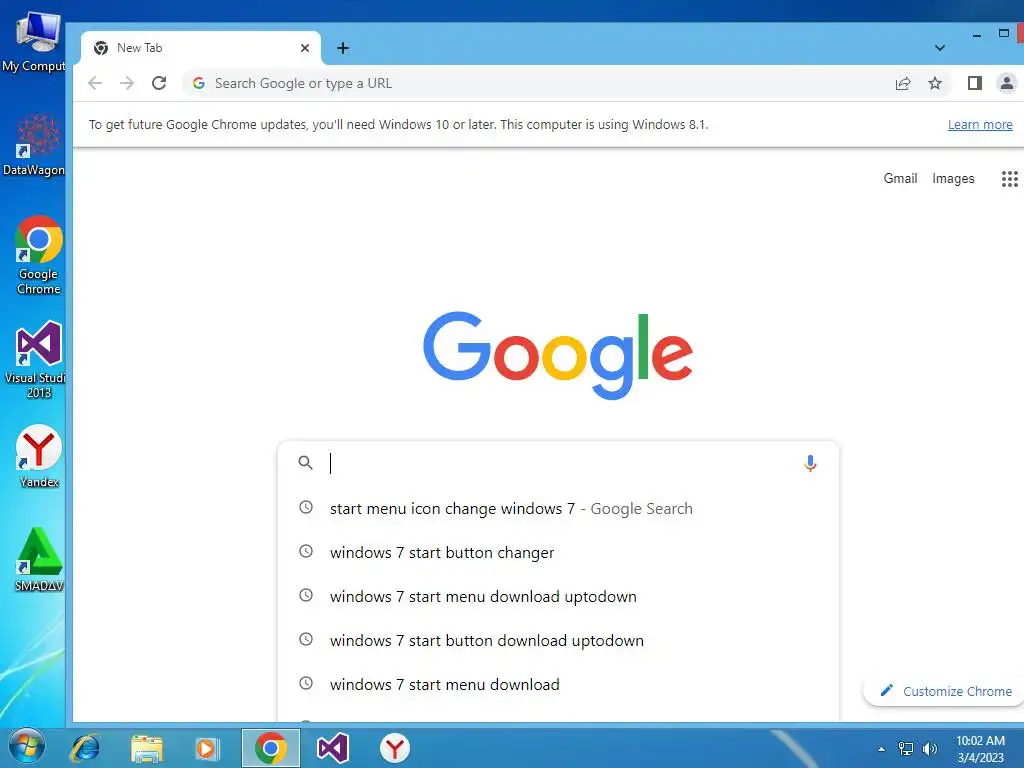Click the volume speaker tray icon

pyautogui.click(x=929, y=748)
